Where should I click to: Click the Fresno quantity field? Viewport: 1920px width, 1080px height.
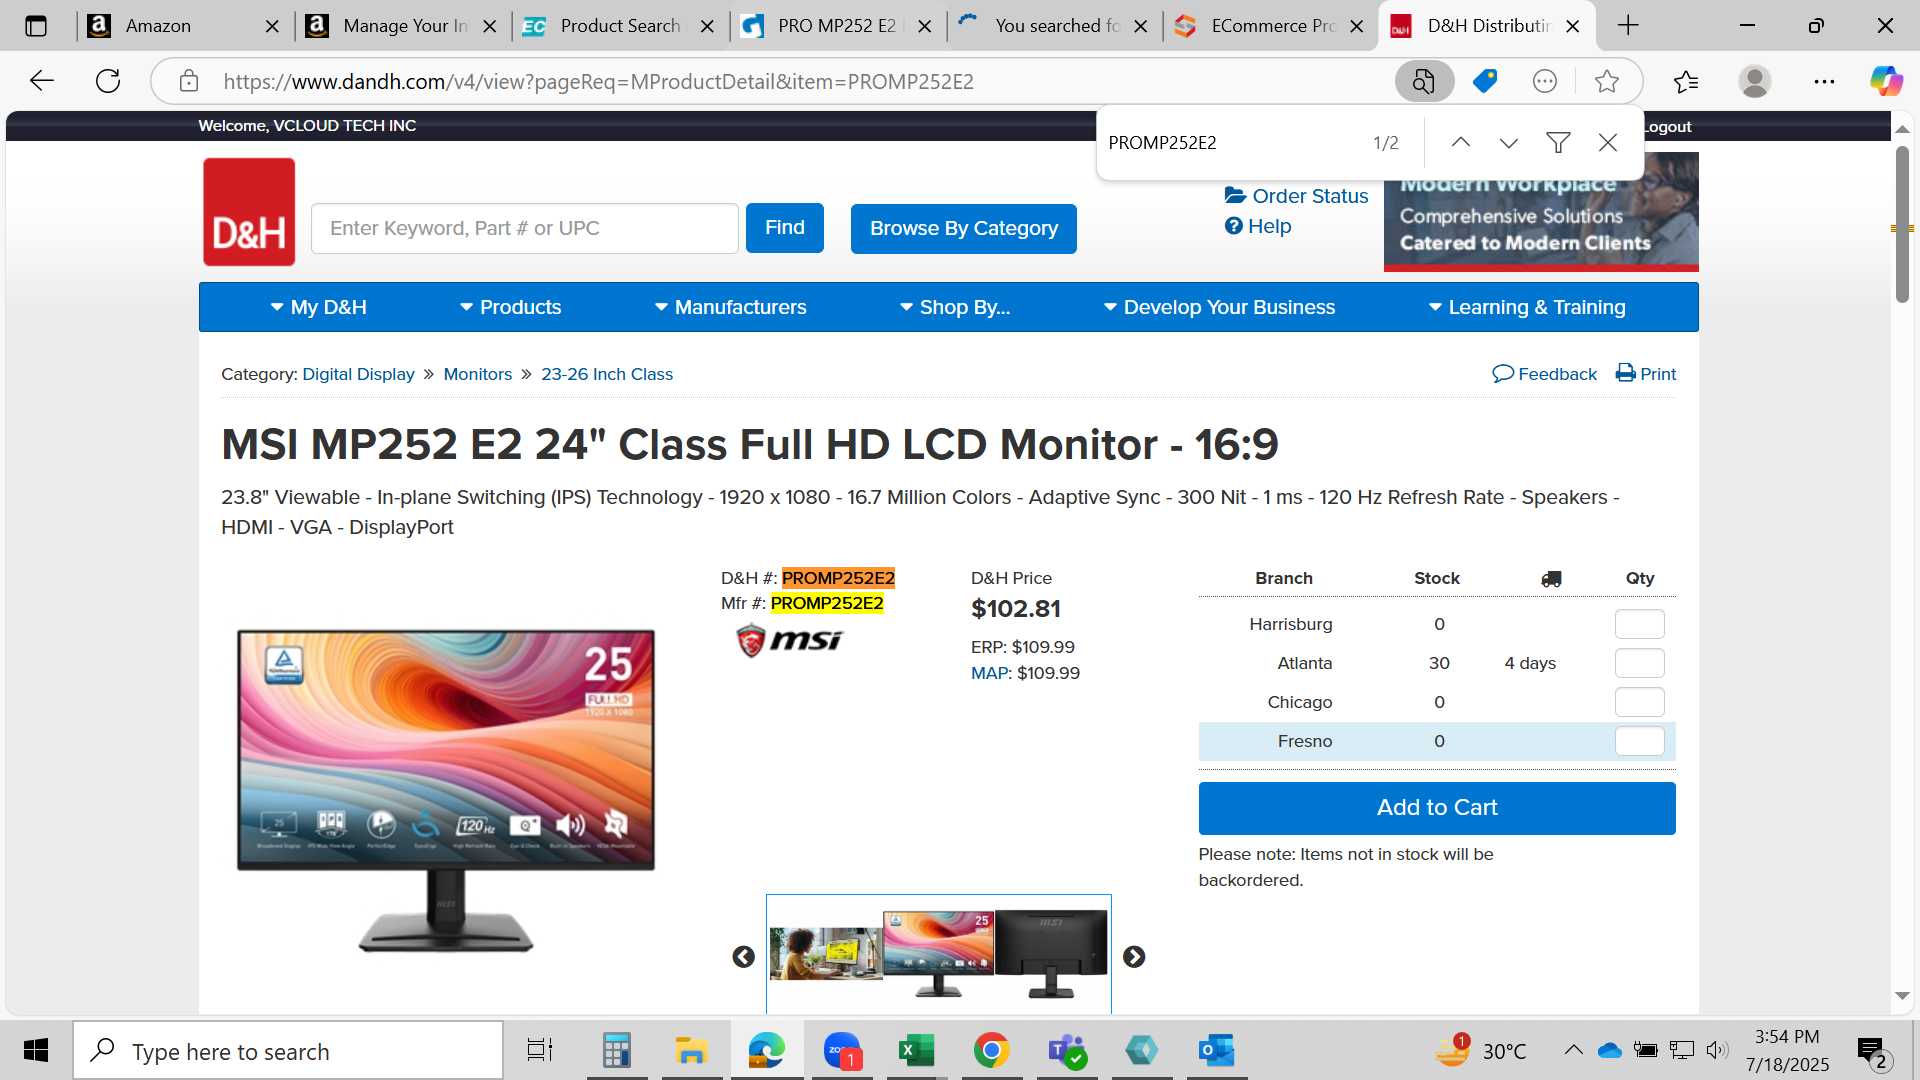click(x=1640, y=741)
